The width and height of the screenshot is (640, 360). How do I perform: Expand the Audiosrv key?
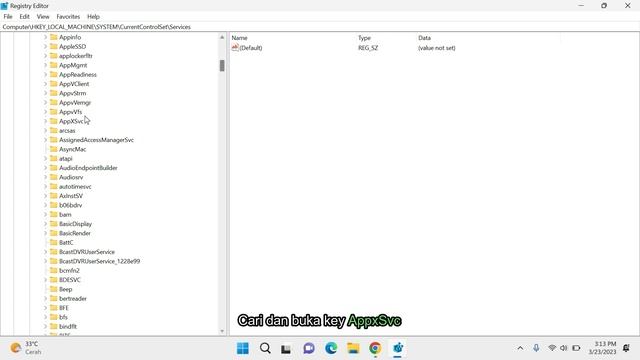coord(45,177)
